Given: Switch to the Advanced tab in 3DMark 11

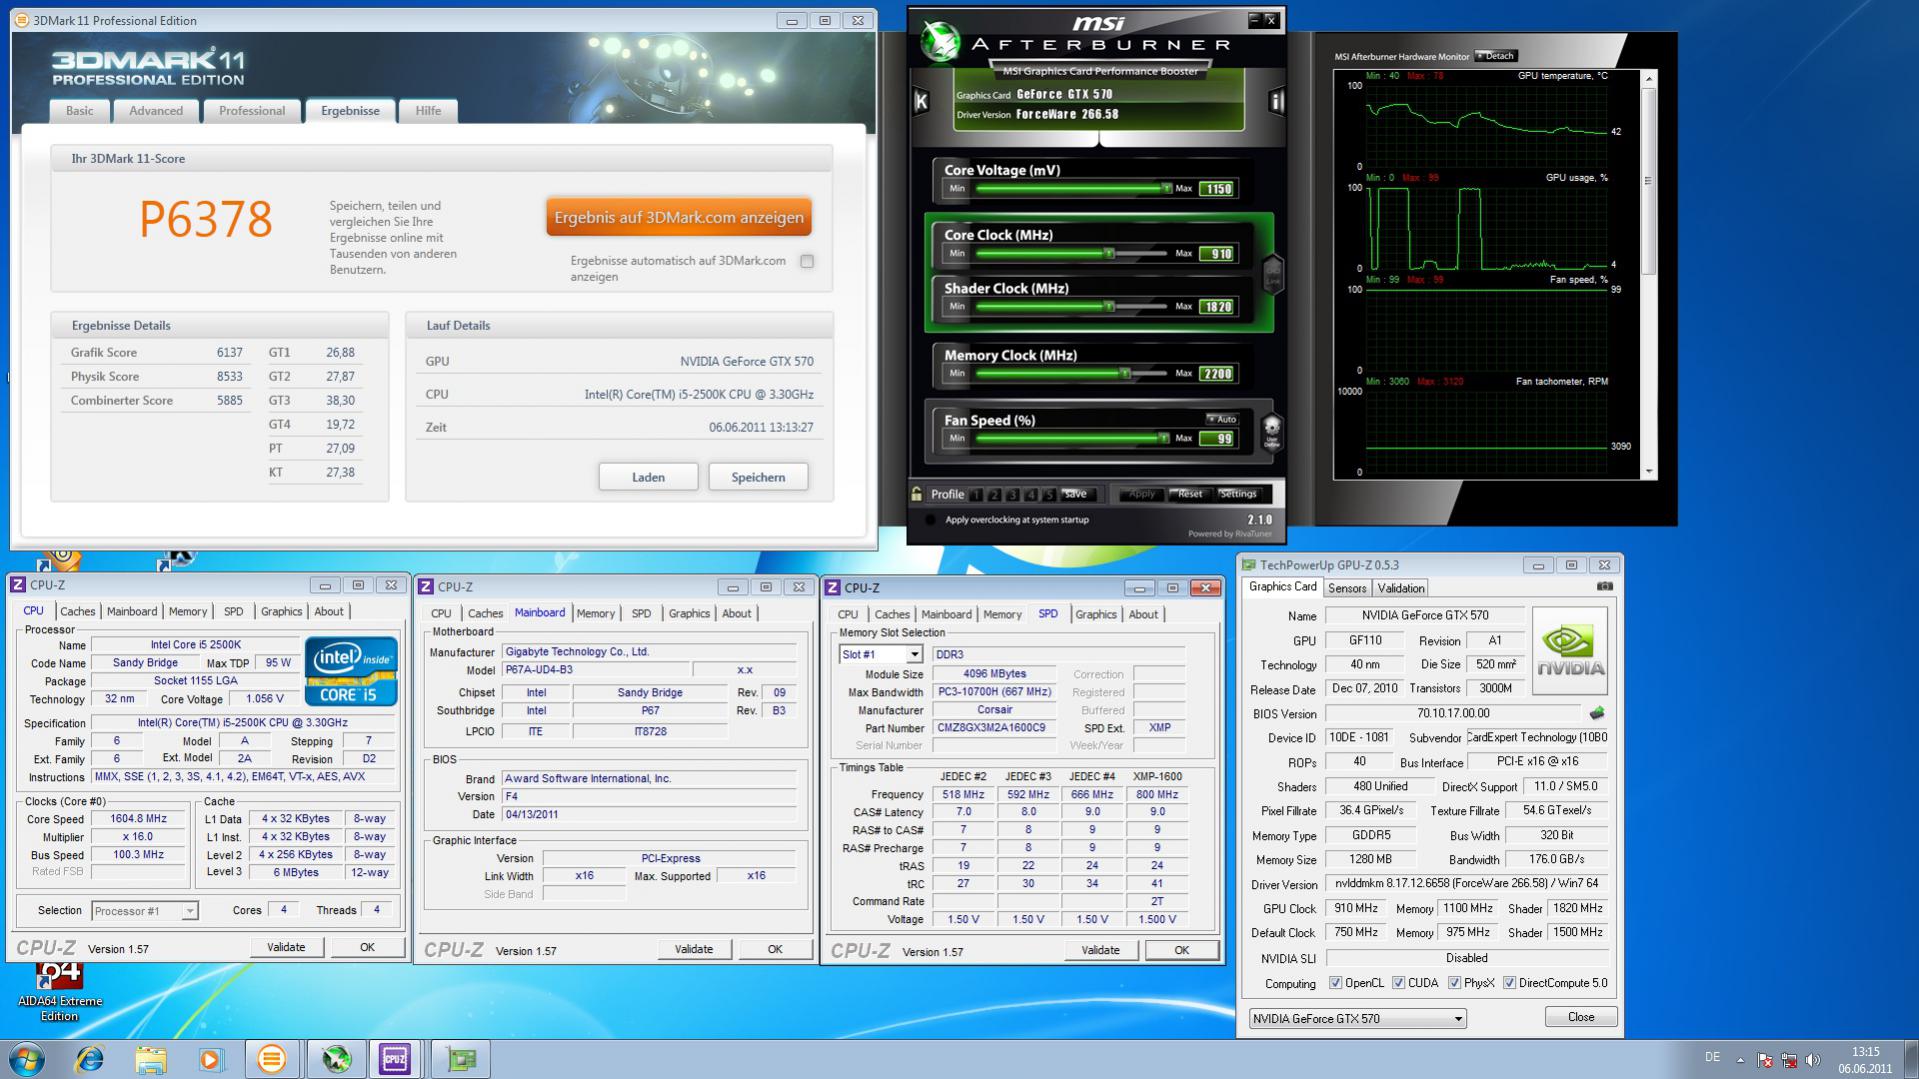Looking at the screenshot, I should pyautogui.click(x=156, y=111).
